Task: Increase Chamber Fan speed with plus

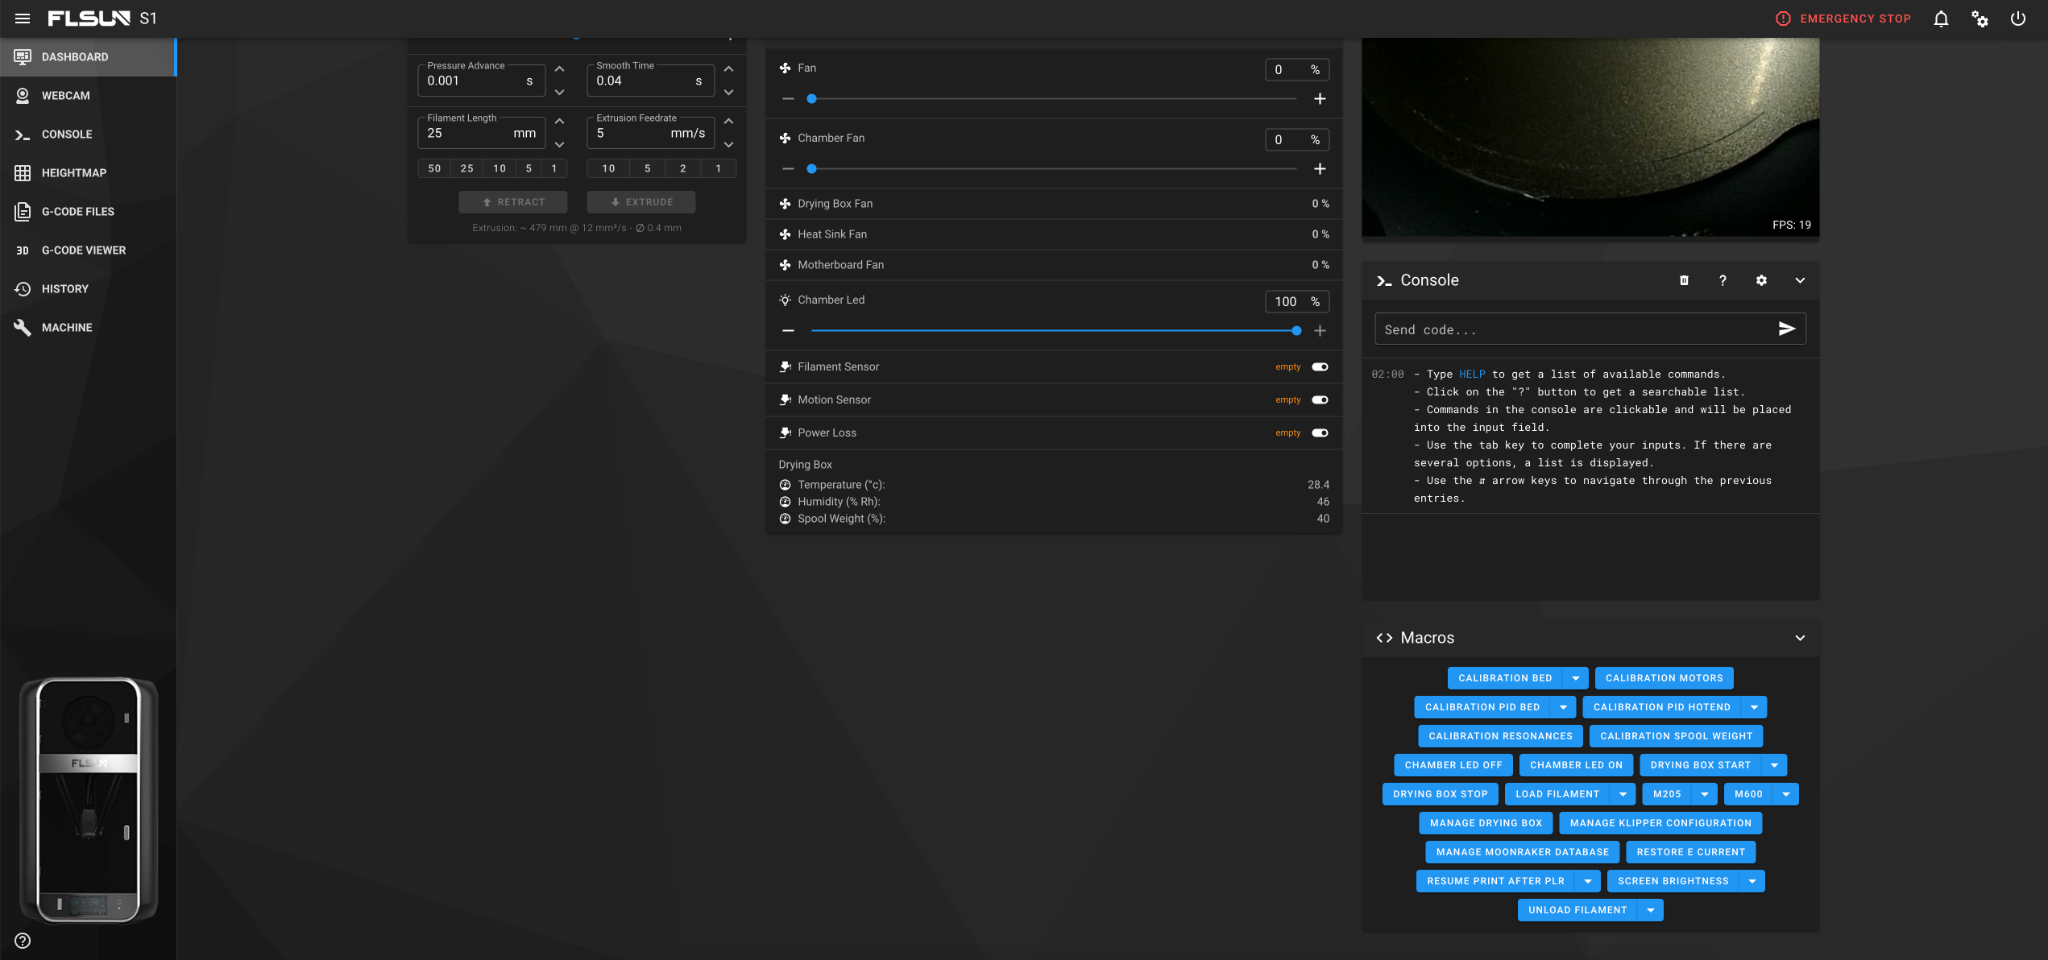Action: click(1320, 169)
